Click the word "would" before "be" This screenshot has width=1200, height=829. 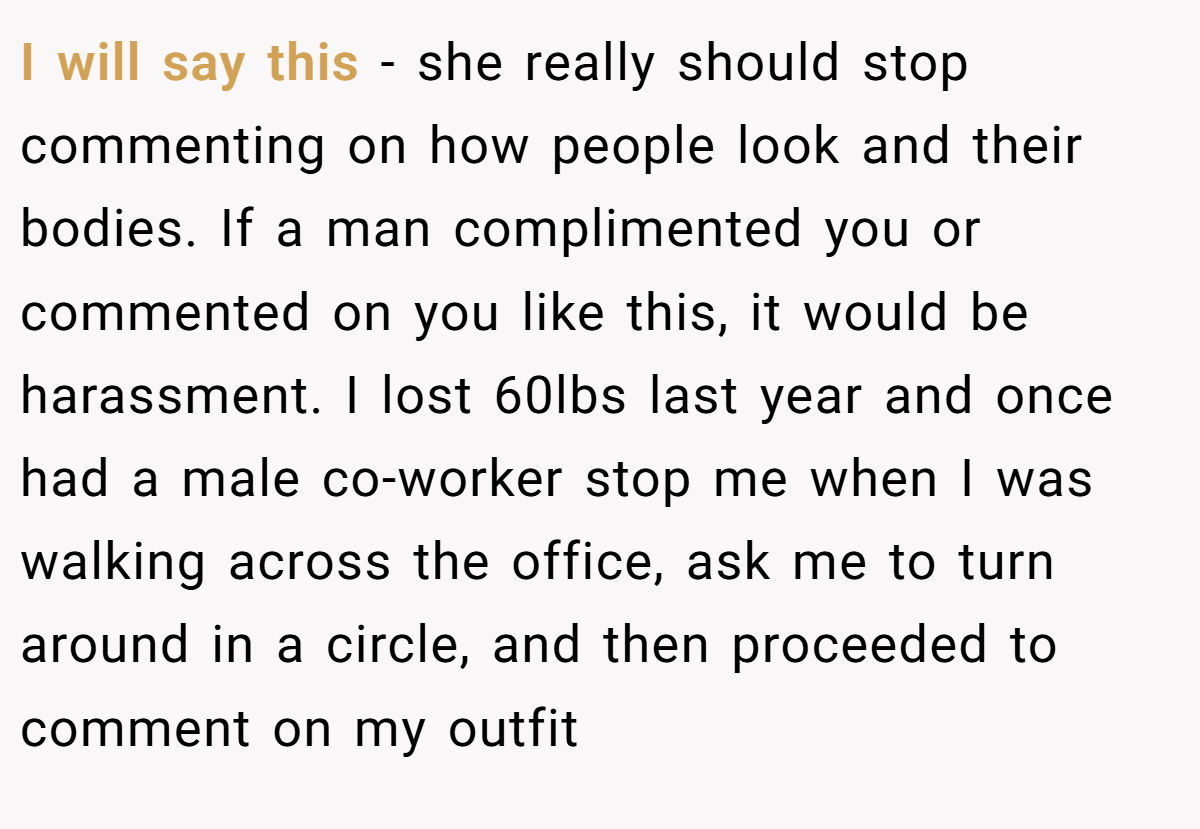pyautogui.click(x=876, y=313)
